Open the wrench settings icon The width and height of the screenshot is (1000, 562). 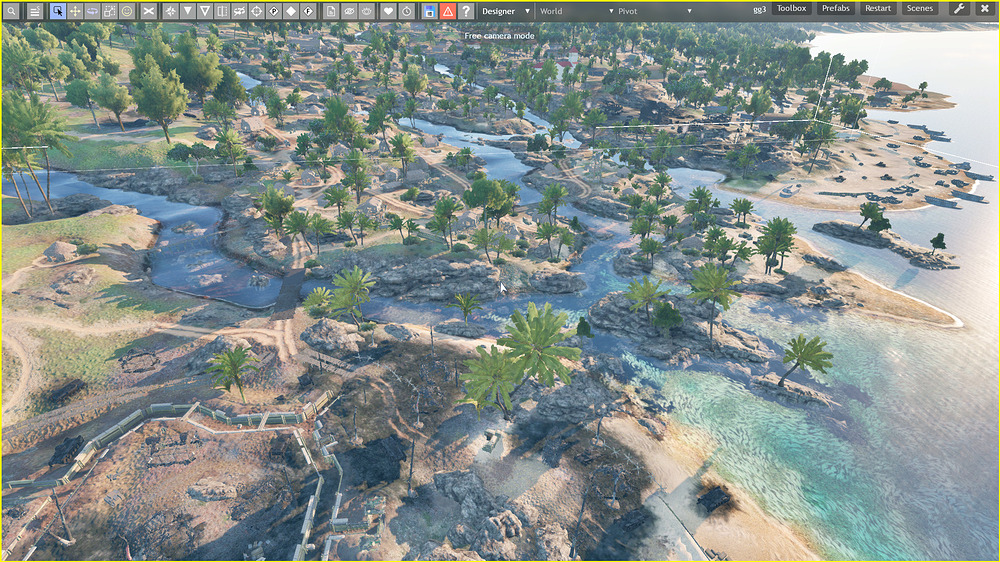coord(958,9)
